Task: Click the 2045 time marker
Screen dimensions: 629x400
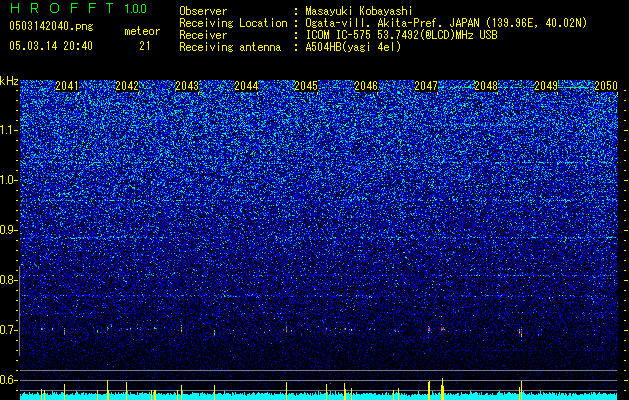Action: (x=306, y=86)
